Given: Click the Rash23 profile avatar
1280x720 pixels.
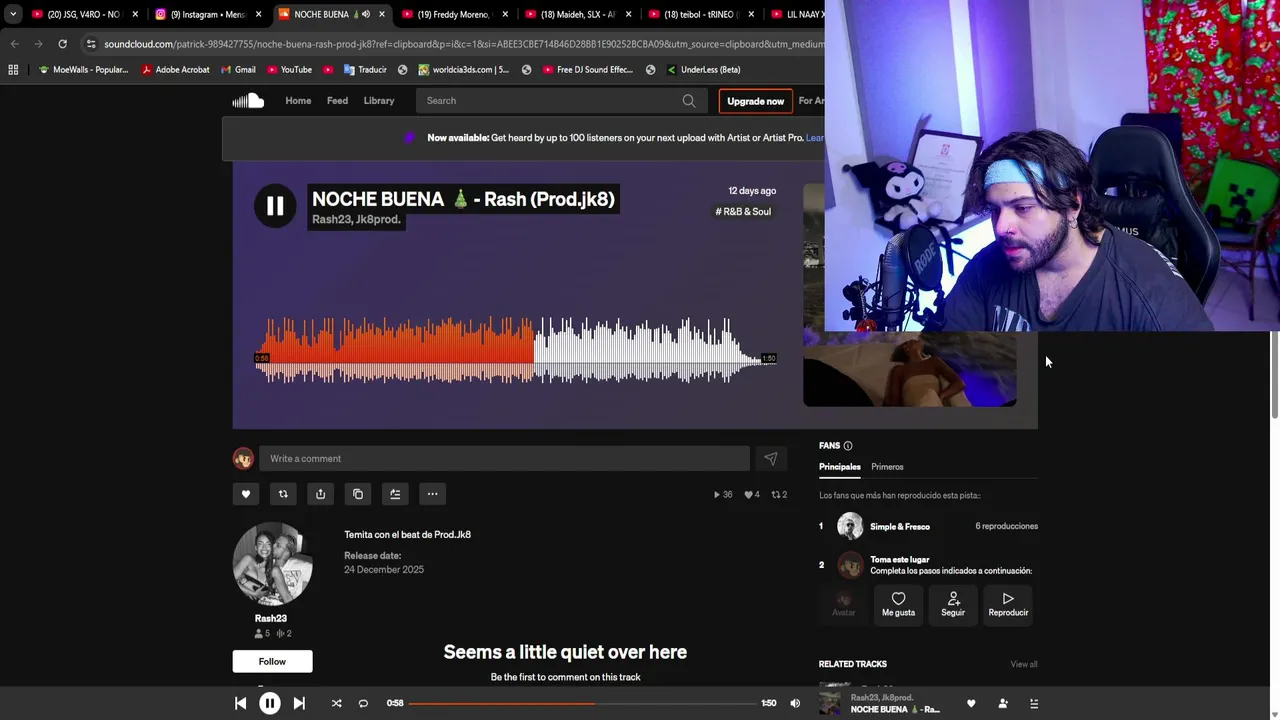Looking at the screenshot, I should click(272, 563).
